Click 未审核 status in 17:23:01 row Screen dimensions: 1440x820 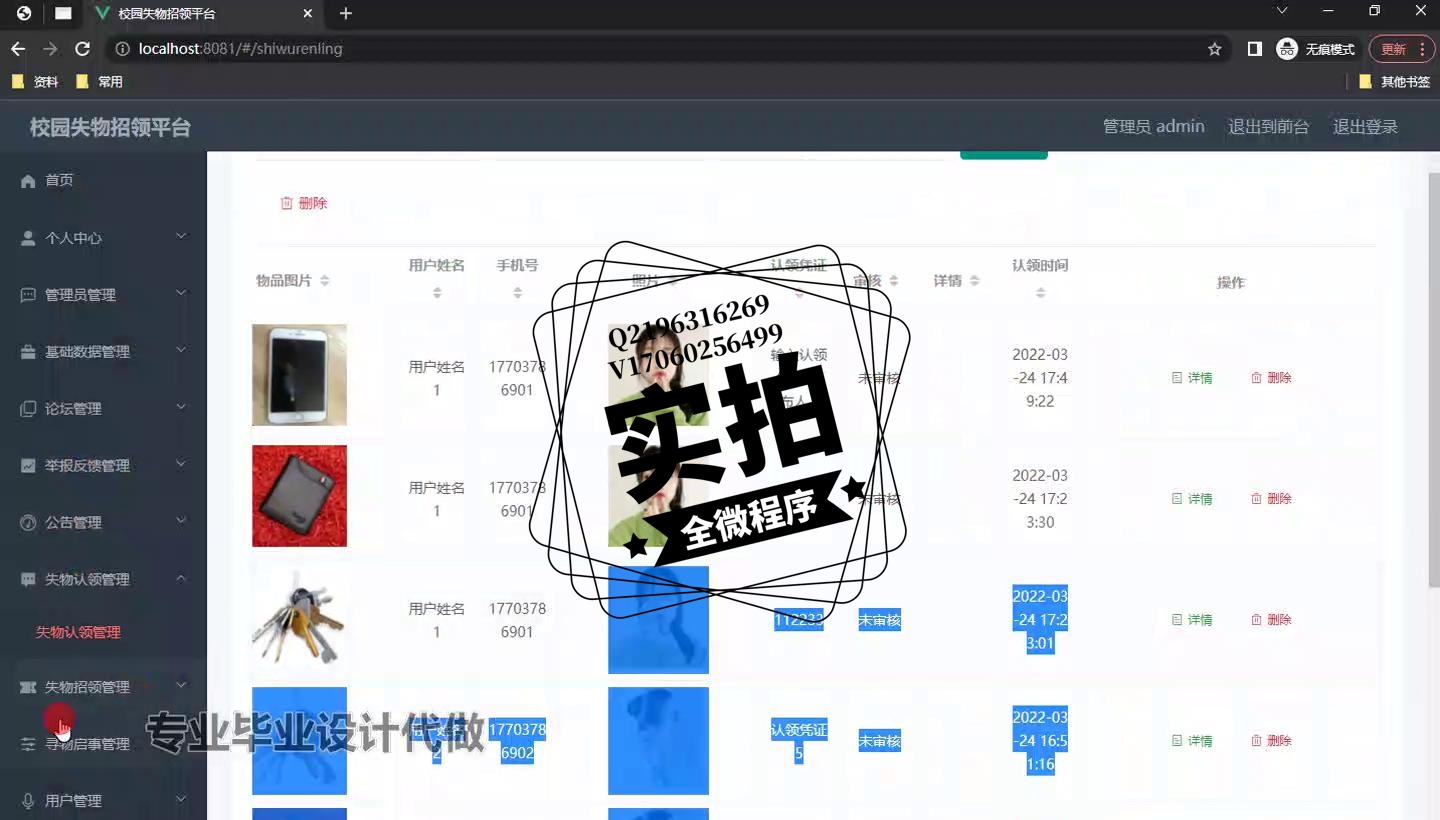pos(880,621)
